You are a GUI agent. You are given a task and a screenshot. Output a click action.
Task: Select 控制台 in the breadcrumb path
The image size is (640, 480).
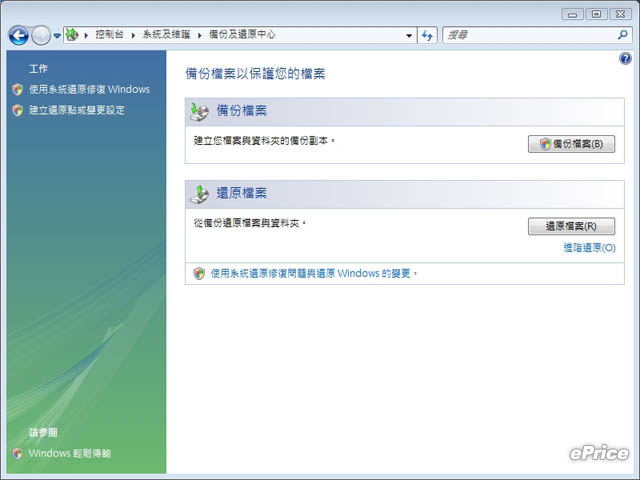click(109, 35)
